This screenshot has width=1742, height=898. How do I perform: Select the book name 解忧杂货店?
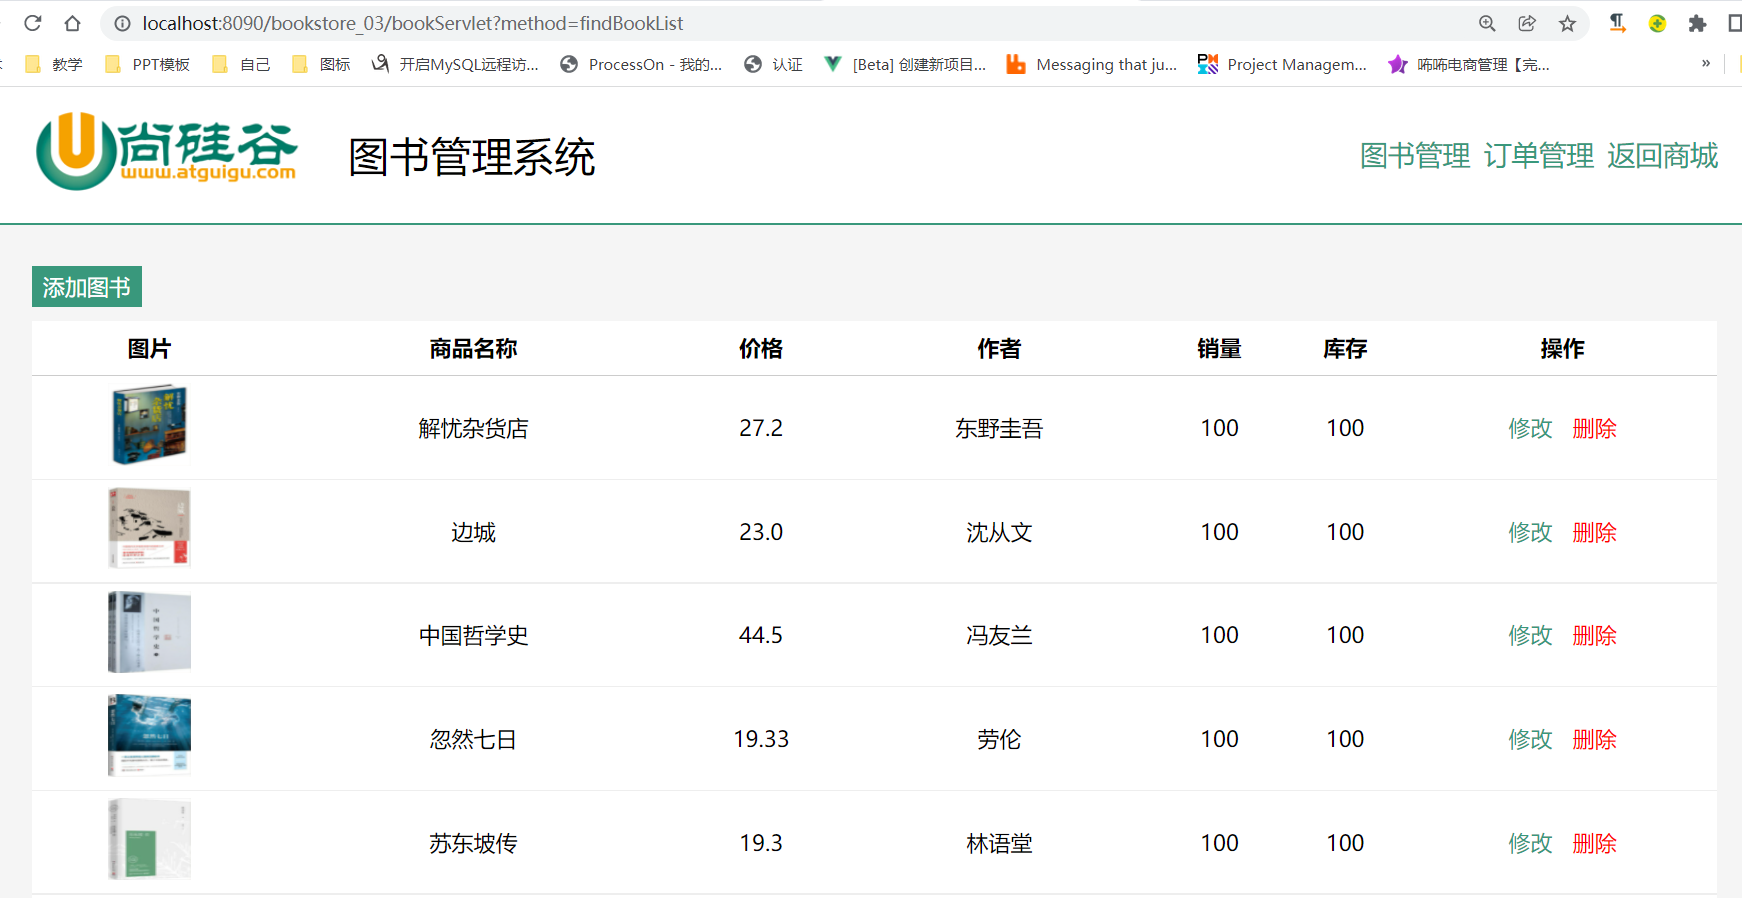point(473,428)
